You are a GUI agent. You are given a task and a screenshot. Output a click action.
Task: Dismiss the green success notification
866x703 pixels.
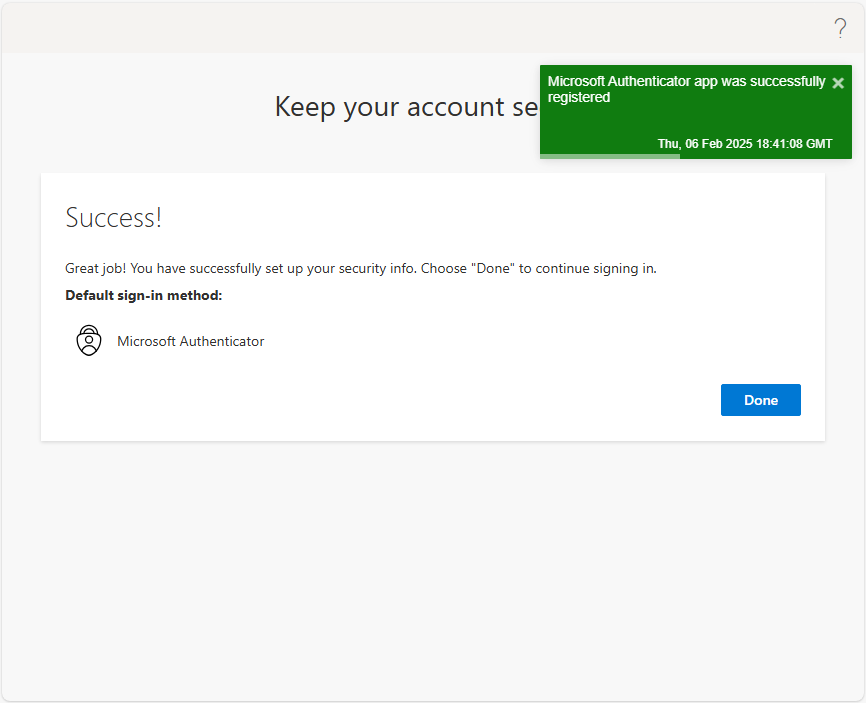pos(838,83)
